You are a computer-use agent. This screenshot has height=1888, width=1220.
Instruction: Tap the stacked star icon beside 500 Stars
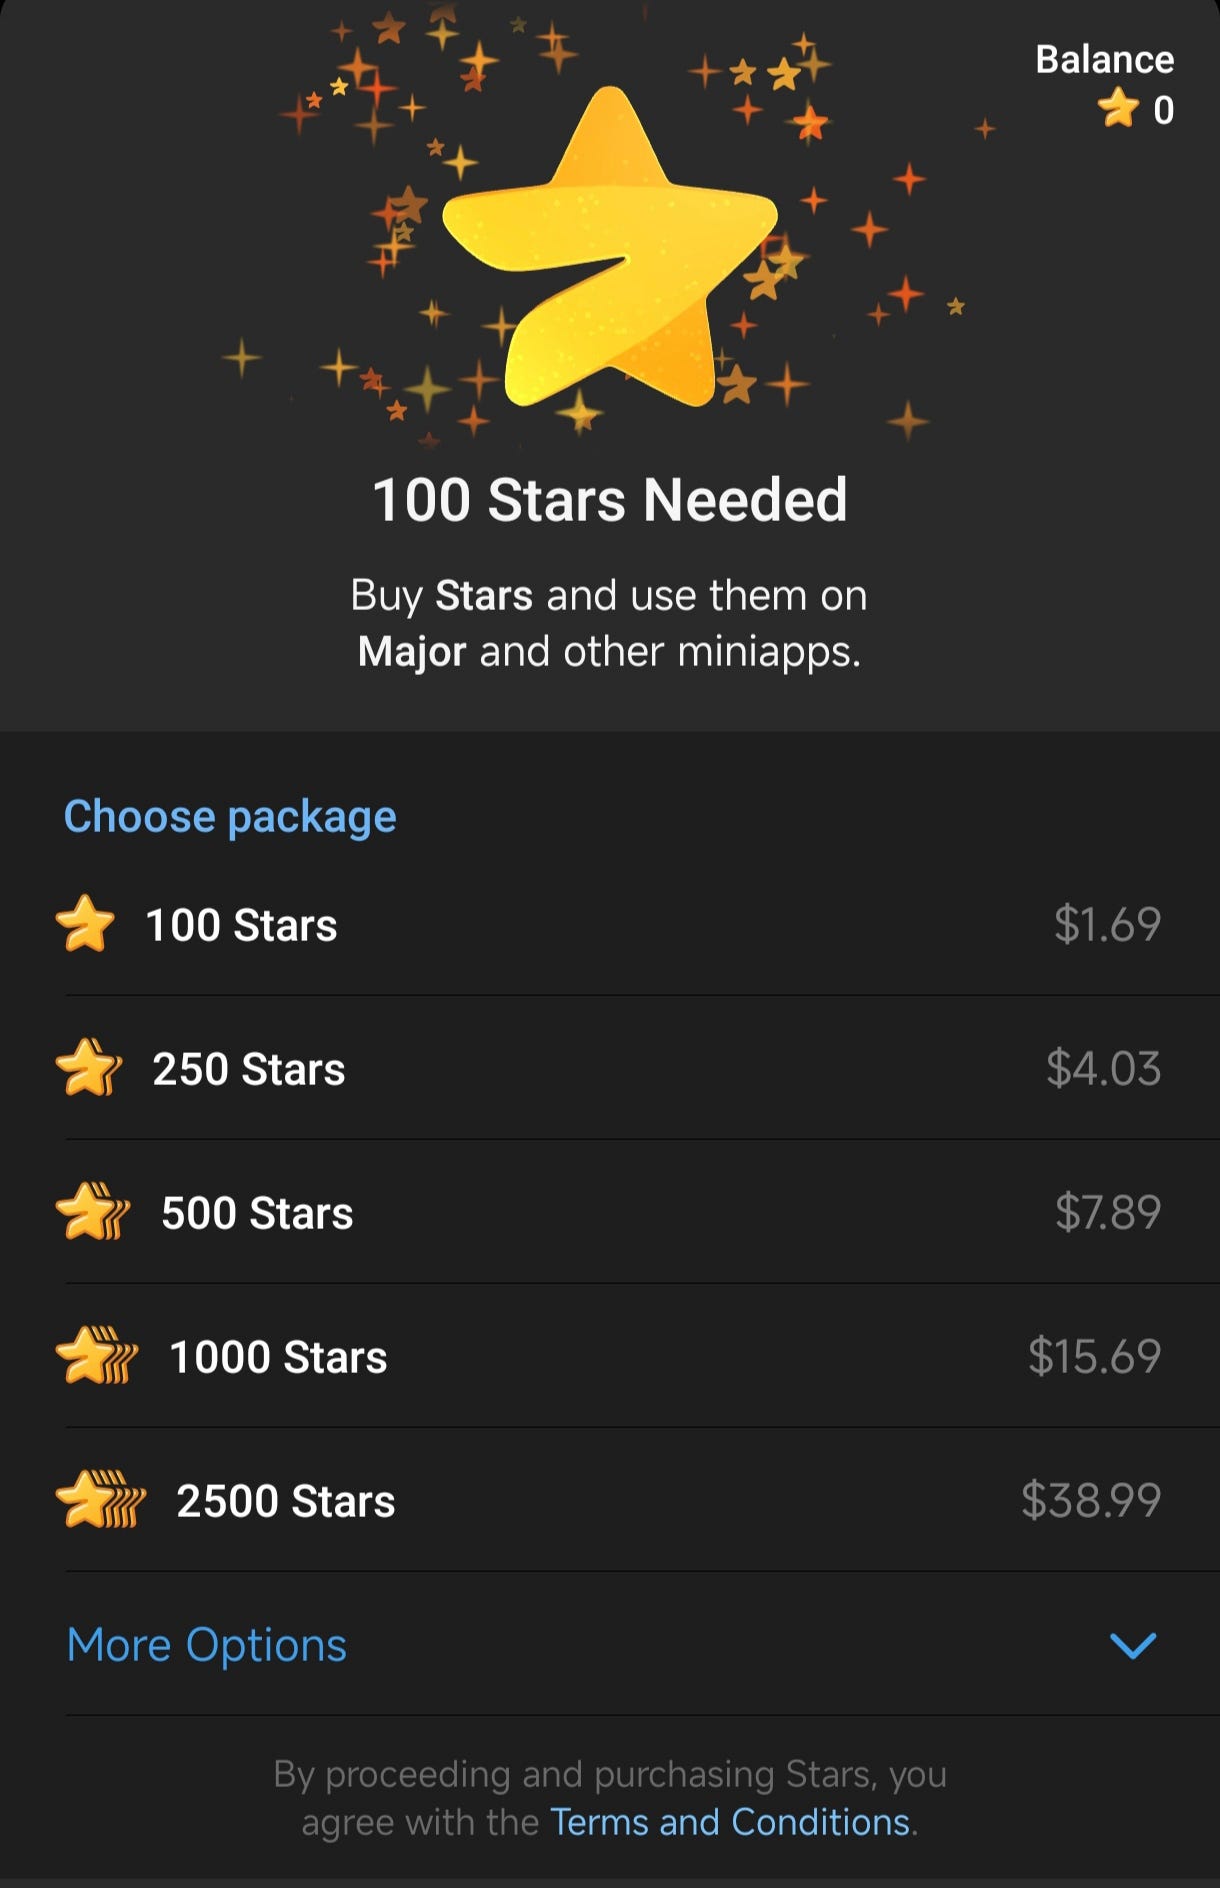tap(93, 1212)
